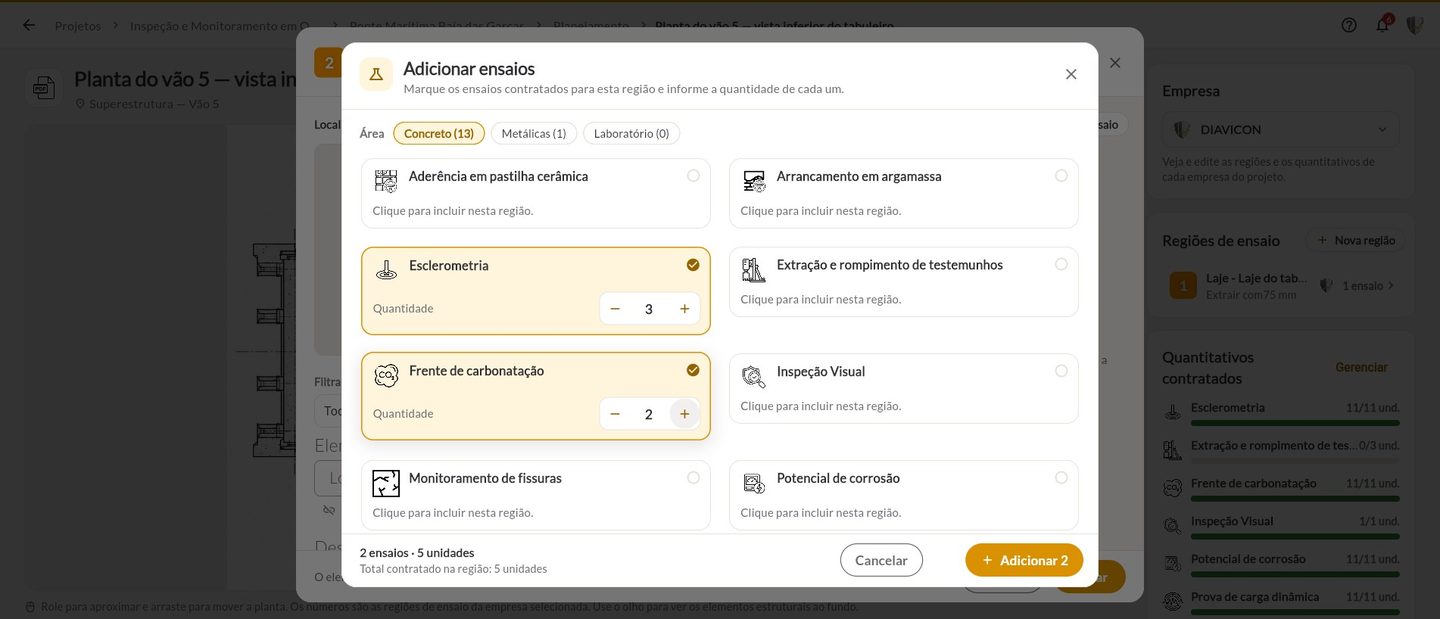Expand the Laje region entry chevron
The image size is (1440, 619).
(1391, 286)
